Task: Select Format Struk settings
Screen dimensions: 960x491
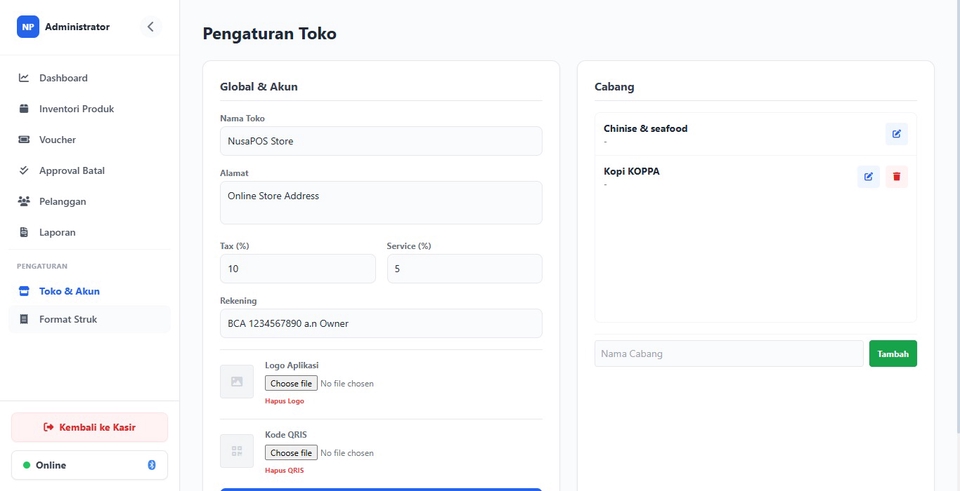Action: click(68, 320)
